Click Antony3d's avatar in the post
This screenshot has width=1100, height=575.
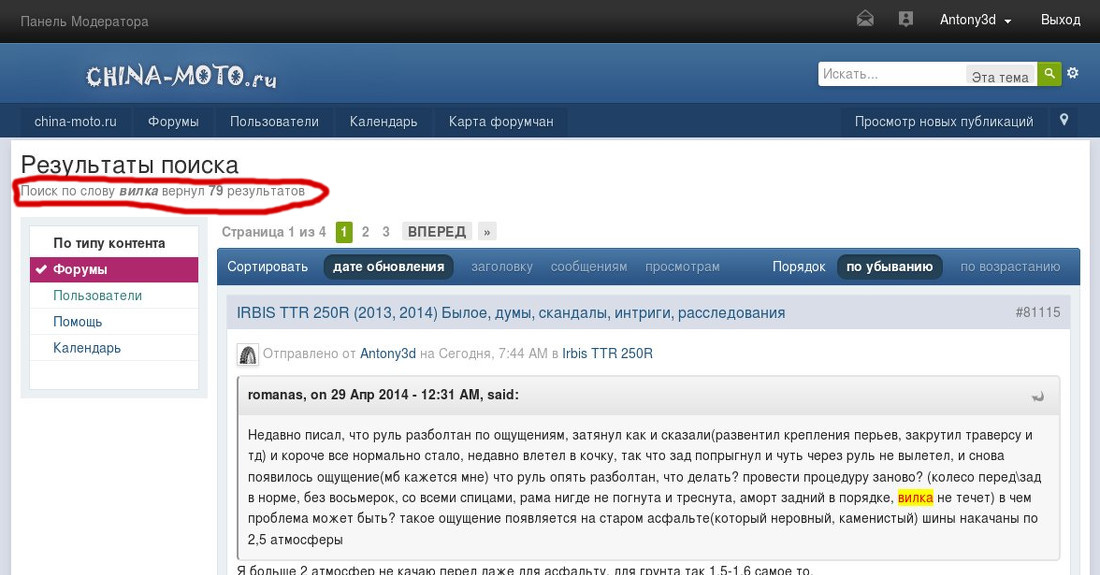247,354
